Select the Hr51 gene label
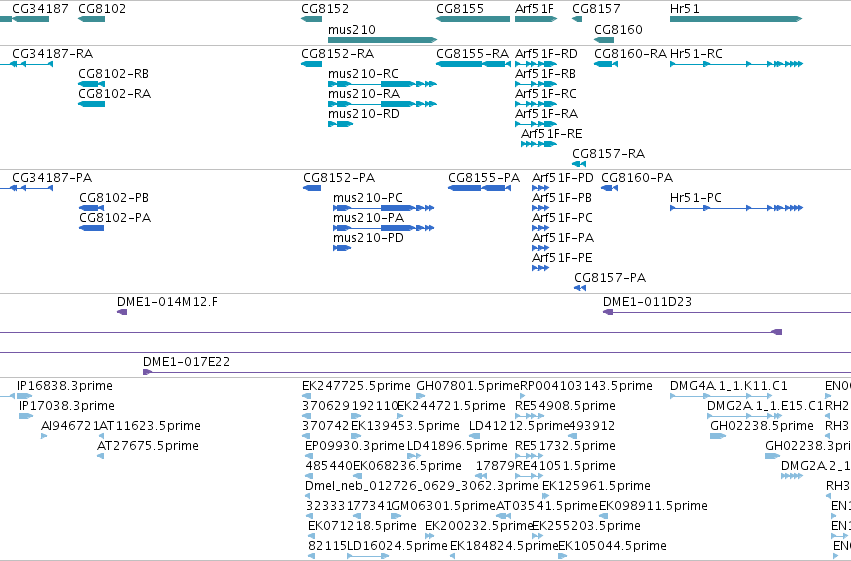The height and width of the screenshot is (561, 851). (685, 9)
